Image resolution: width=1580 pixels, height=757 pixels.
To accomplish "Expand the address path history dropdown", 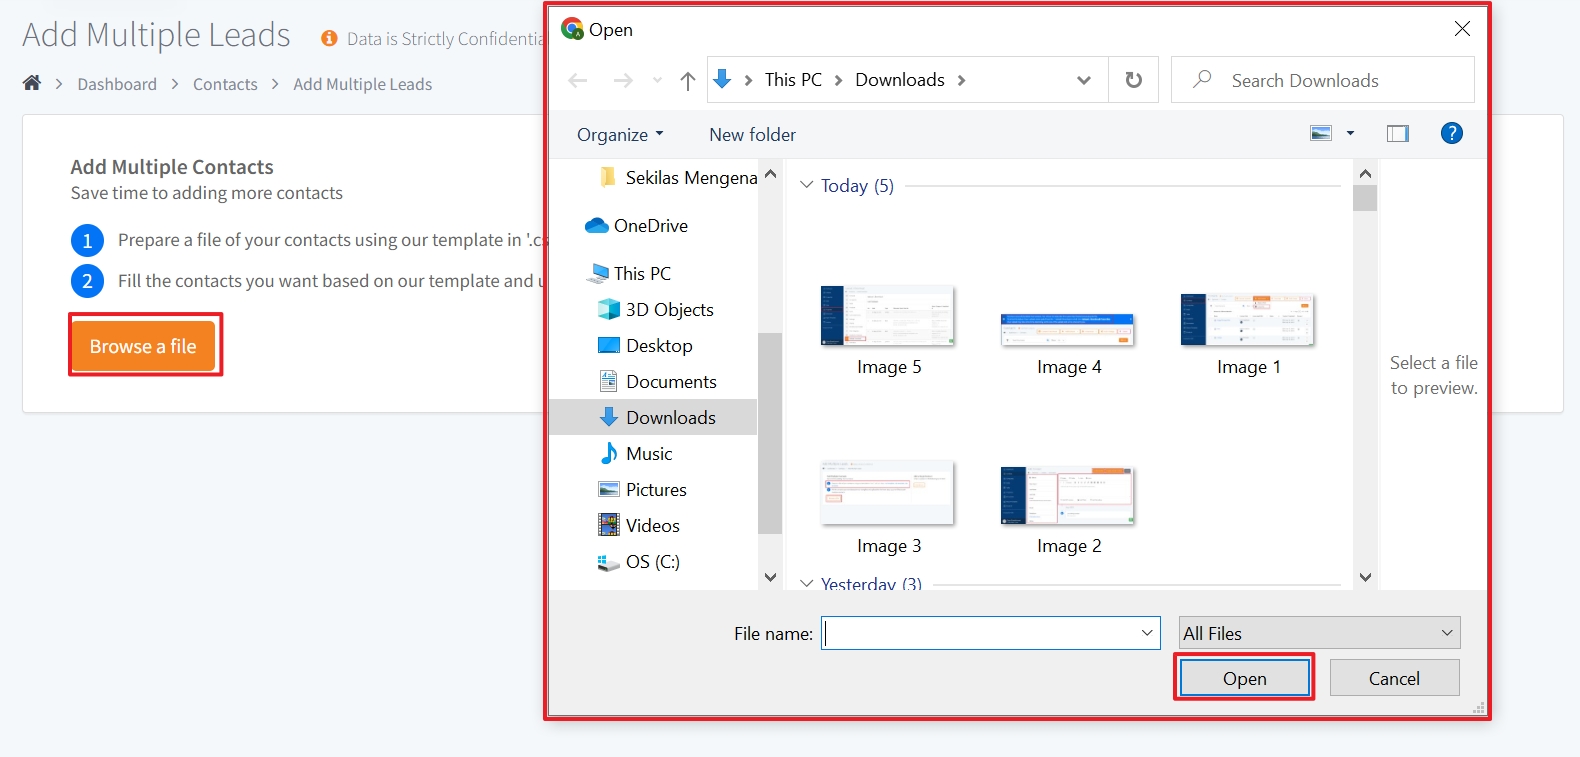I will (x=1083, y=80).
